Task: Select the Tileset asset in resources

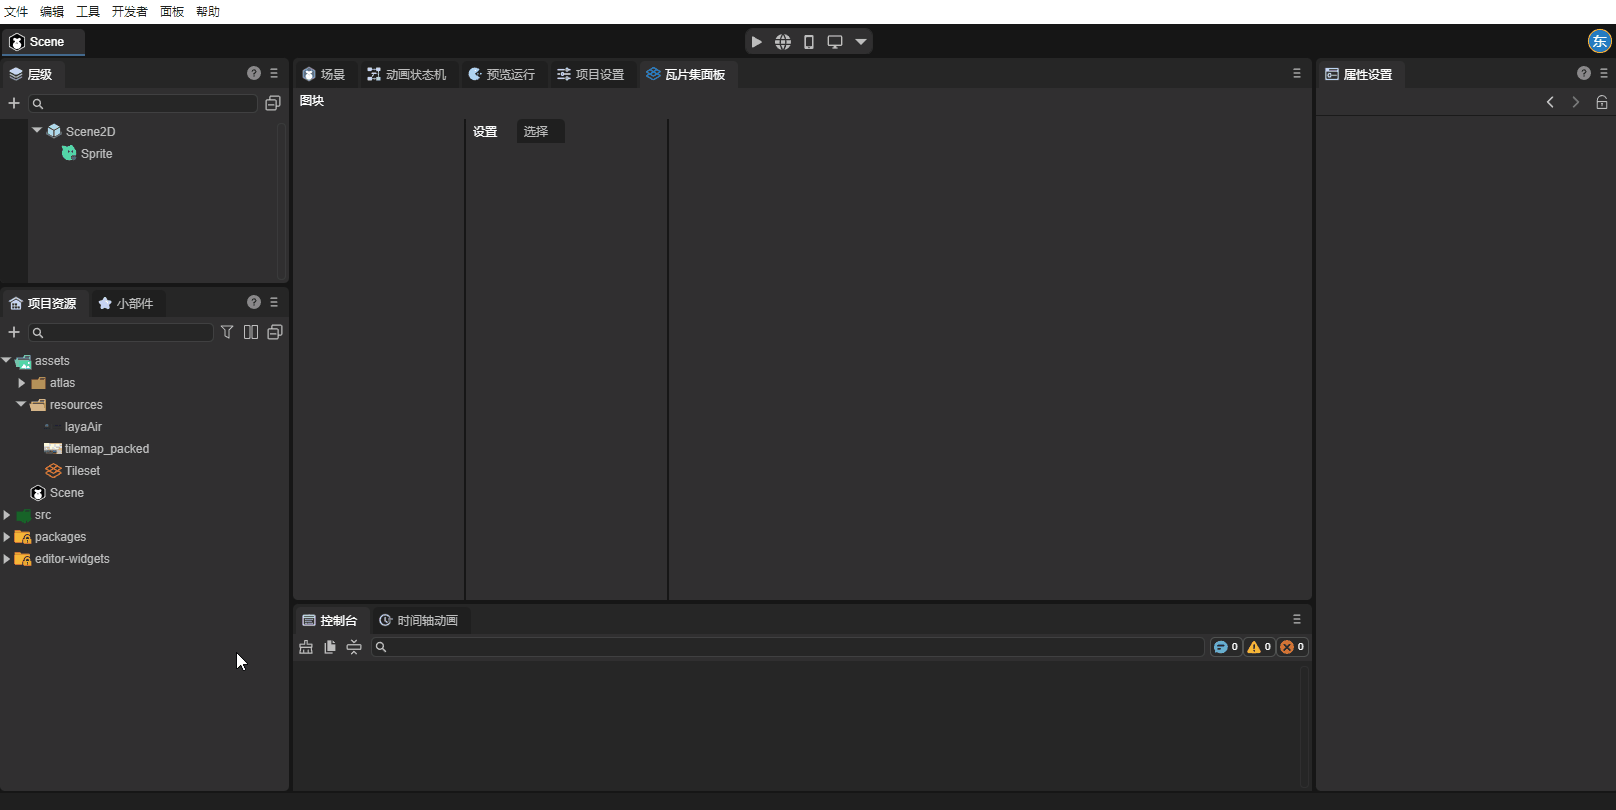Action: click(x=82, y=471)
